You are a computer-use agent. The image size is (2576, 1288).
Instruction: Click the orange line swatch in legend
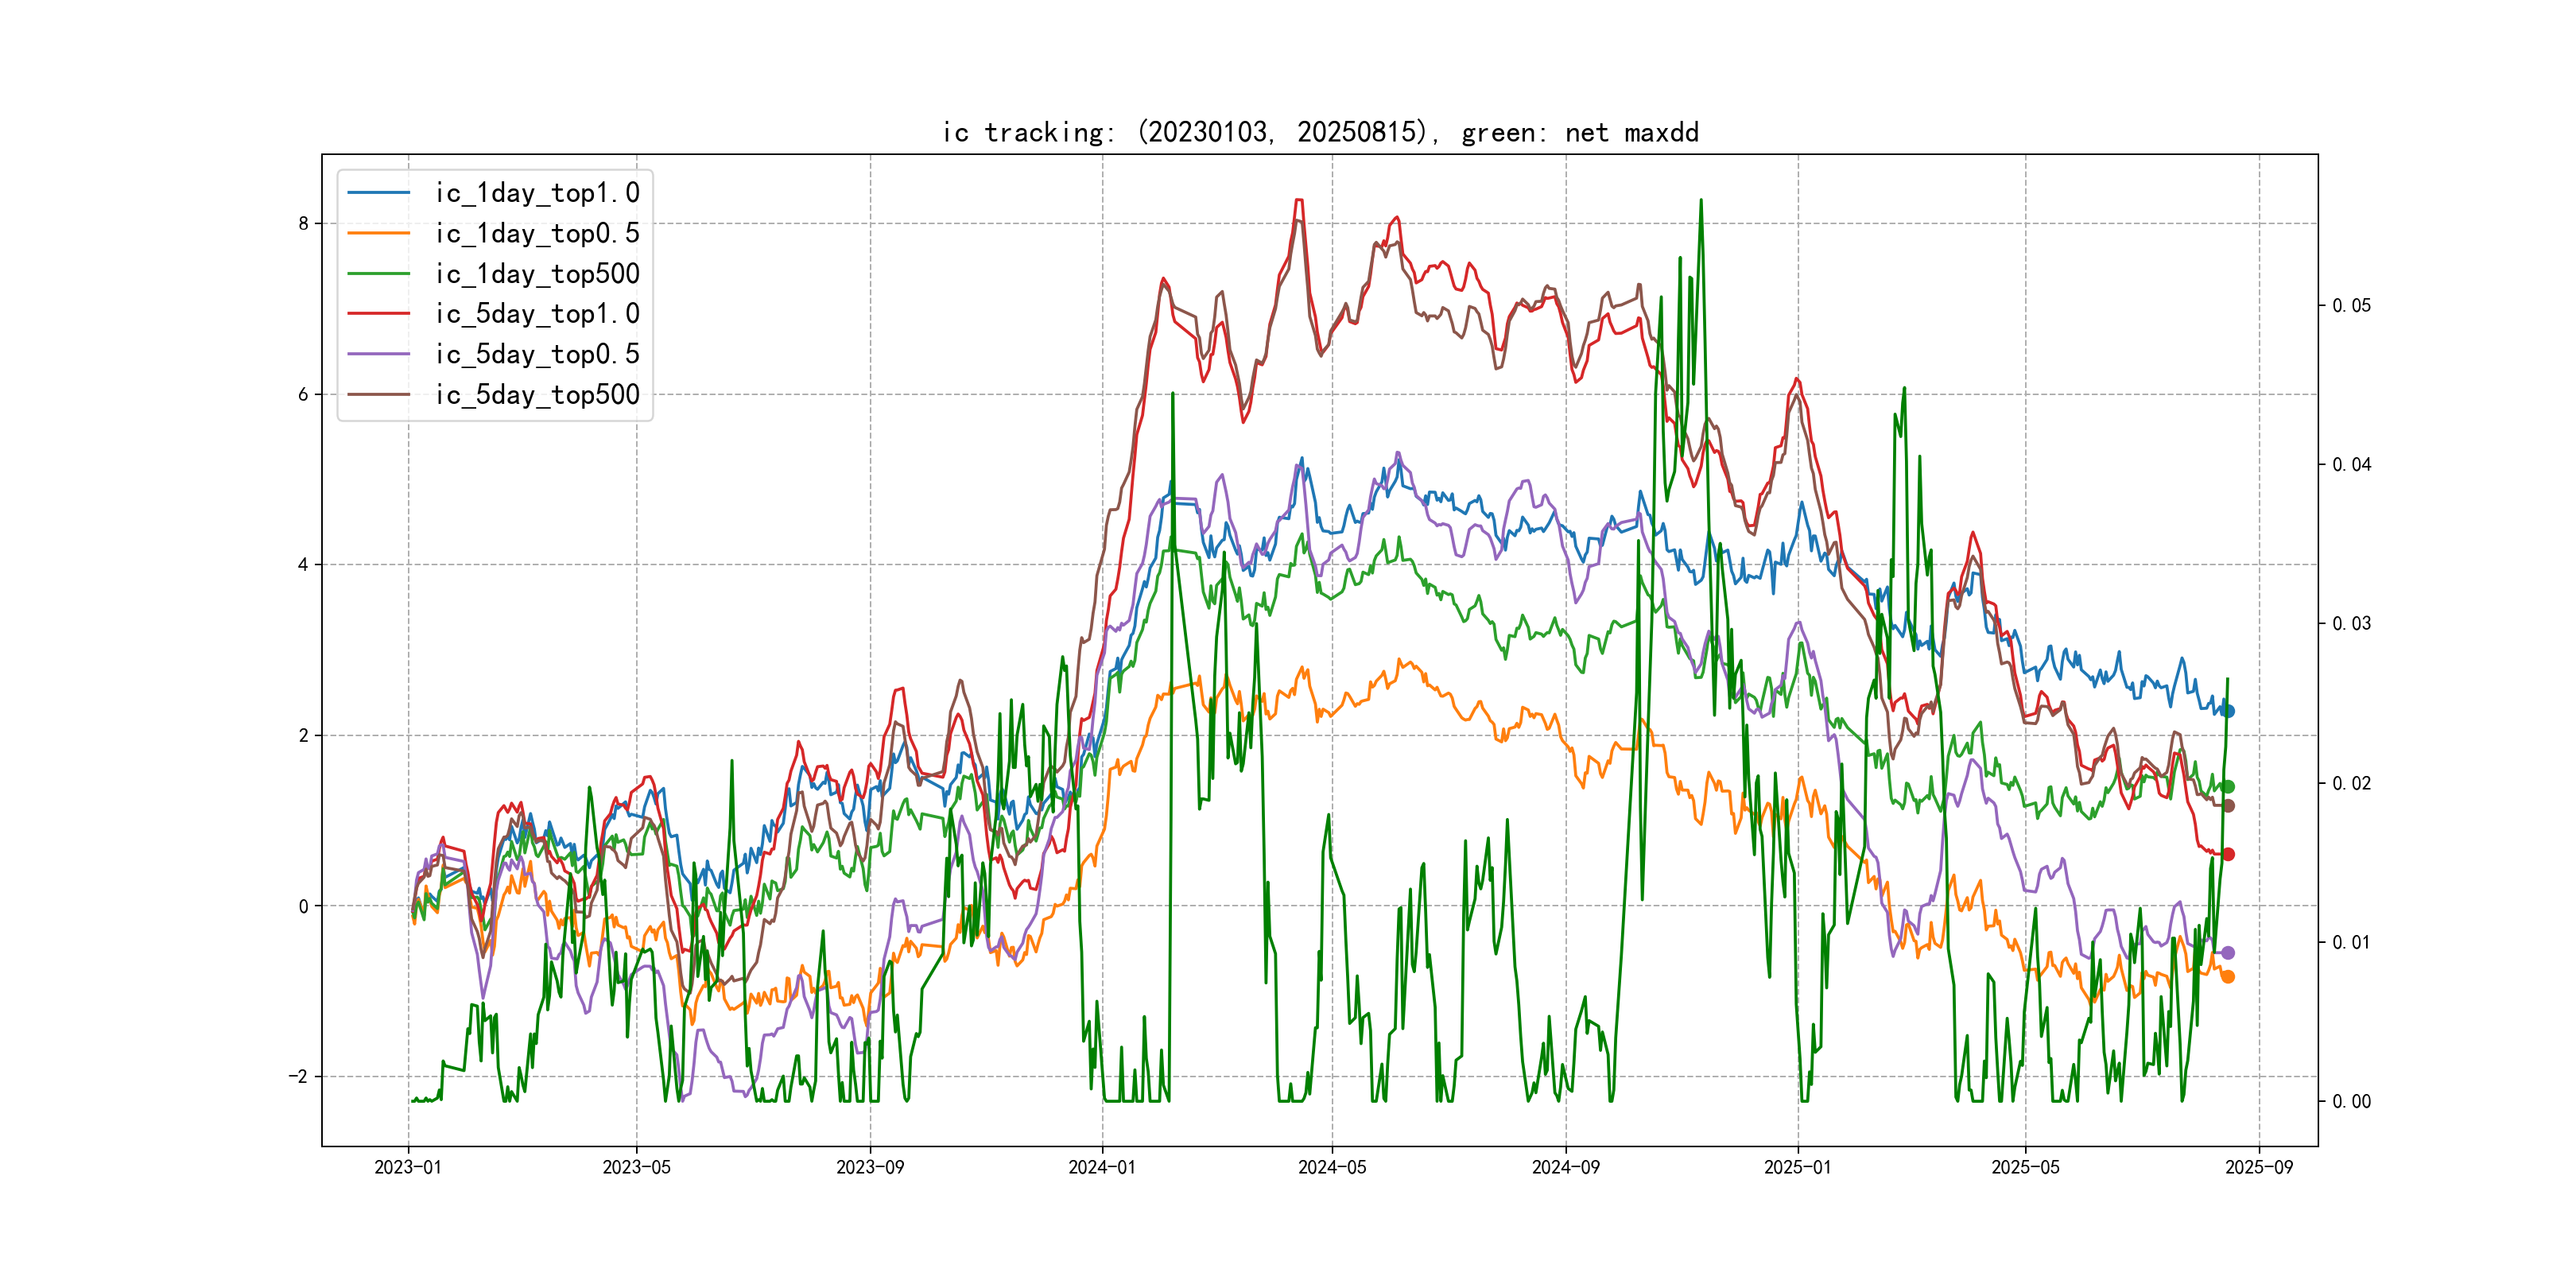tap(379, 233)
